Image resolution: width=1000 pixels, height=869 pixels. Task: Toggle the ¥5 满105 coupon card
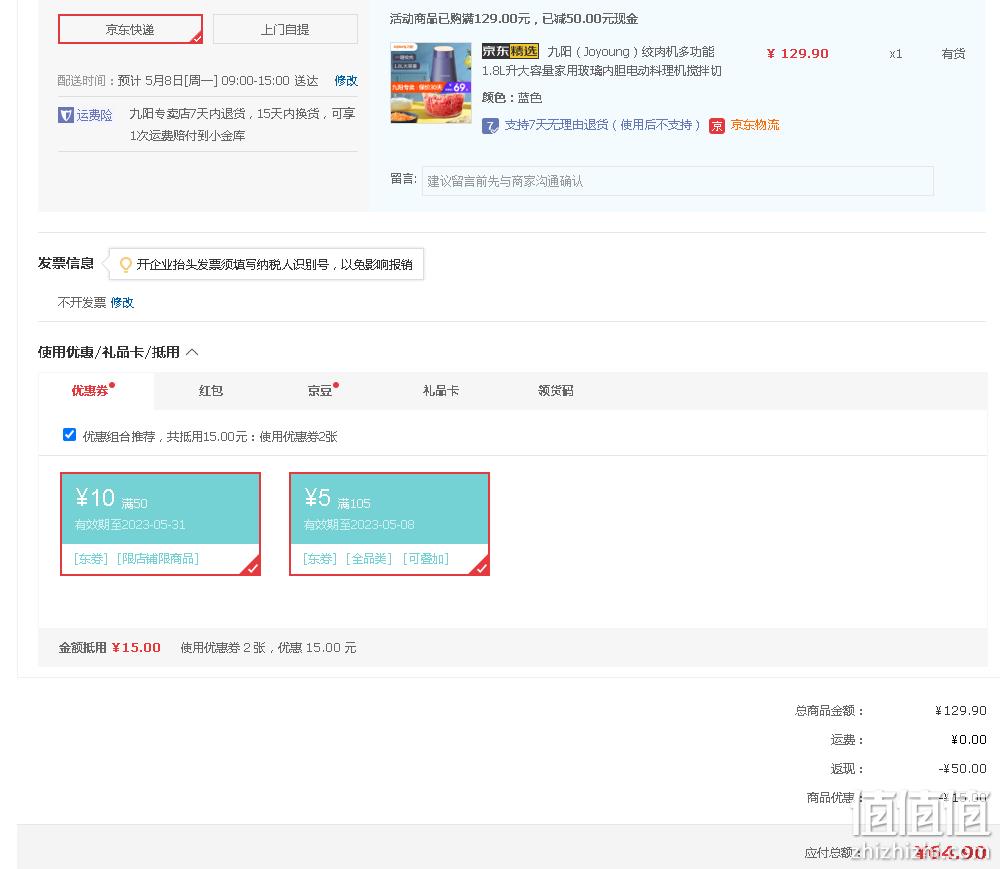389,524
